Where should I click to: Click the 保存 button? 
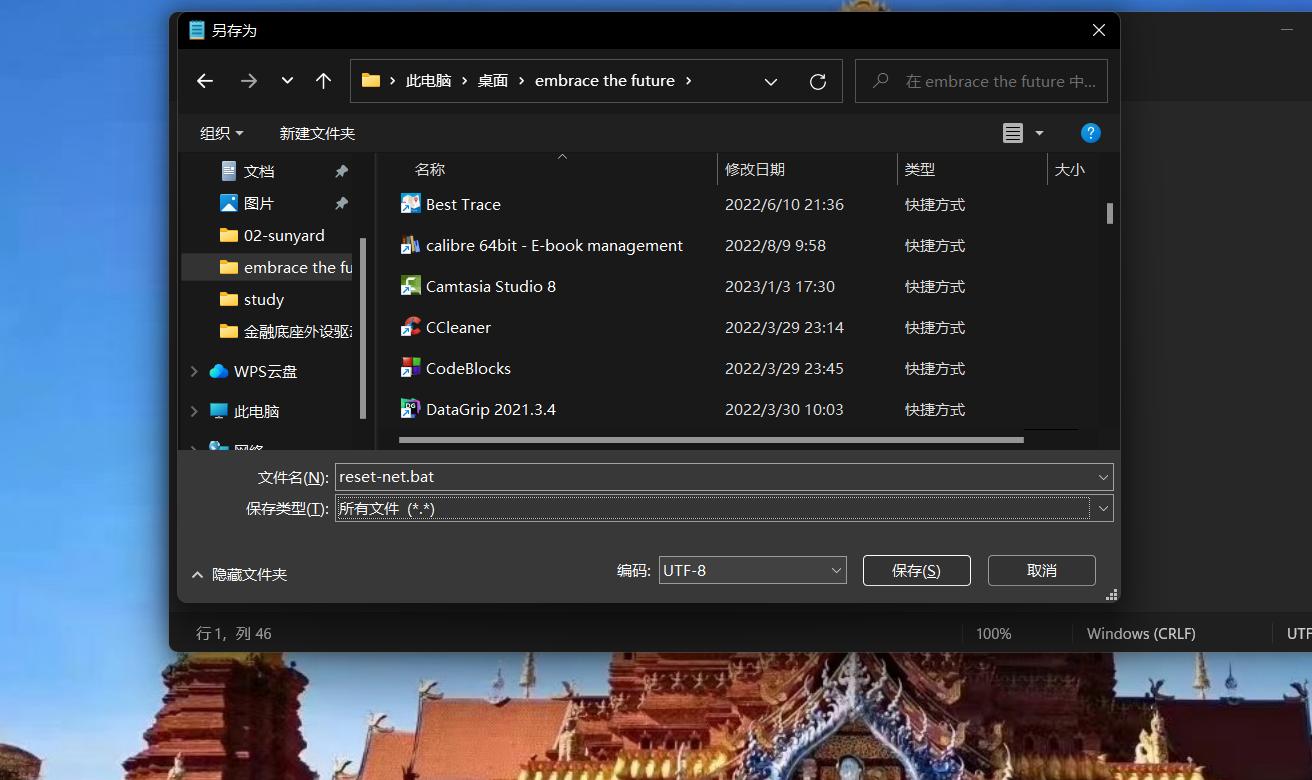point(915,570)
